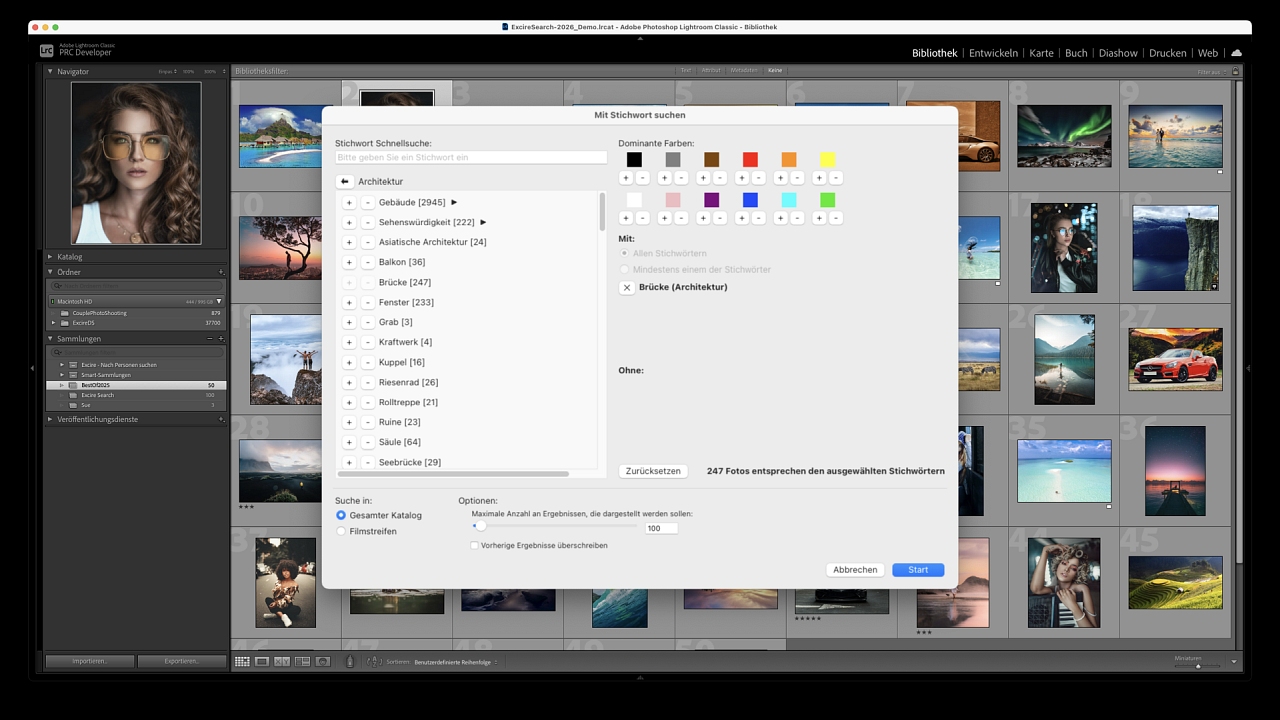Exclude keyword Kuppel with its minus button
The width and height of the screenshot is (1280, 720).
pos(367,362)
